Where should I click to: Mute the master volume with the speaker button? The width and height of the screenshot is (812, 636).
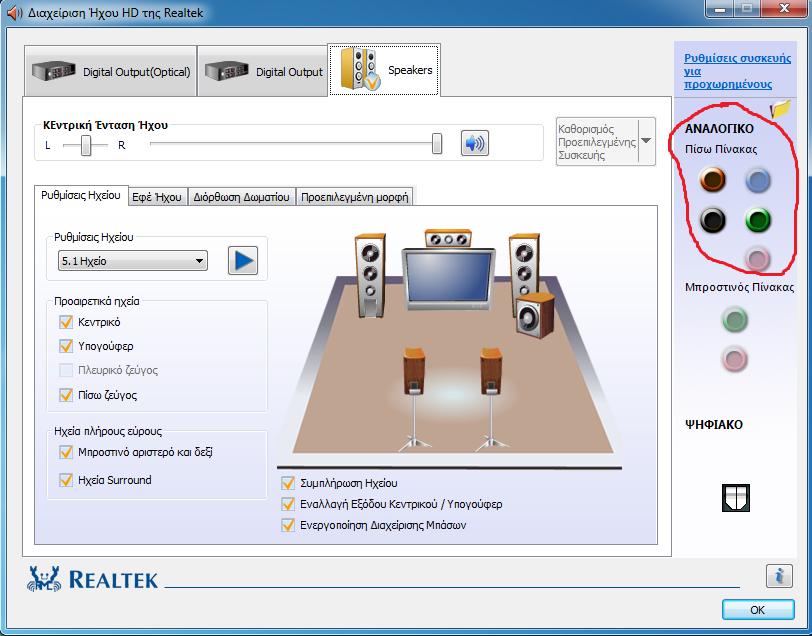(x=475, y=143)
